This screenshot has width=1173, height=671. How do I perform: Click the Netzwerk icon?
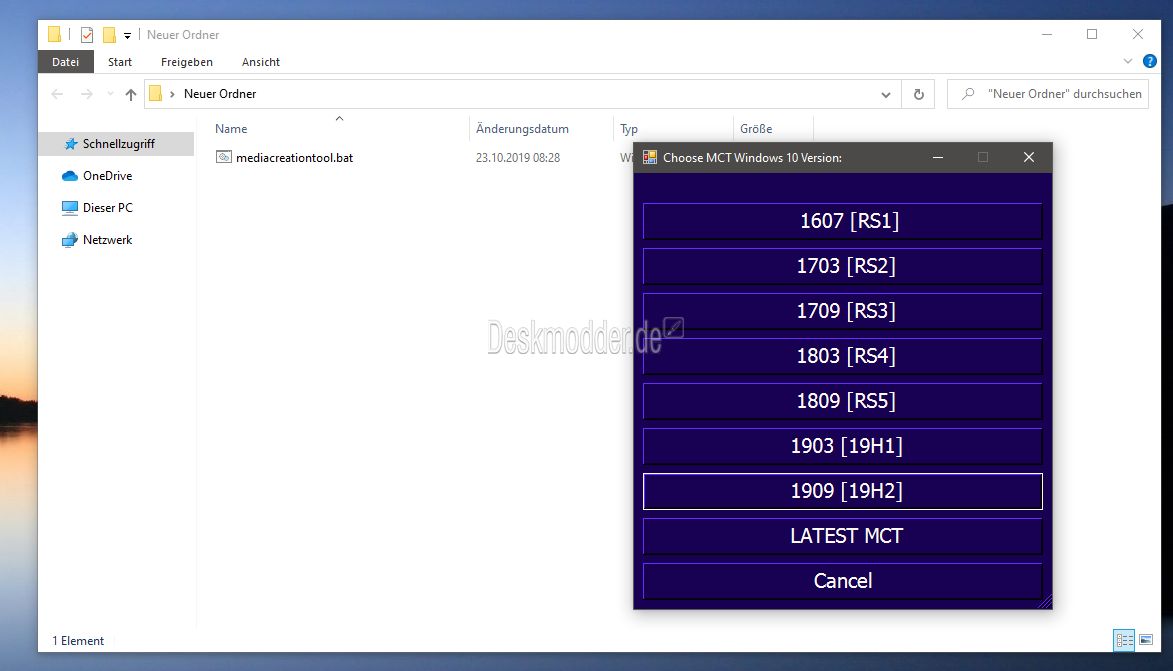click(x=70, y=240)
